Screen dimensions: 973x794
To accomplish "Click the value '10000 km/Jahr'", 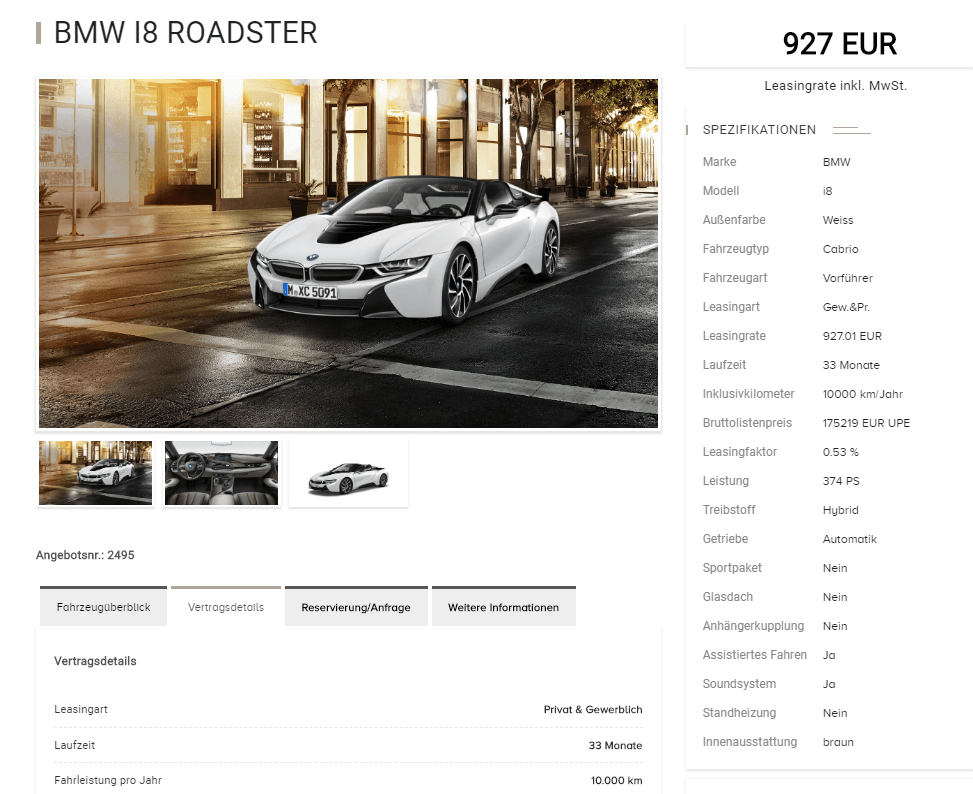I will coord(863,394).
